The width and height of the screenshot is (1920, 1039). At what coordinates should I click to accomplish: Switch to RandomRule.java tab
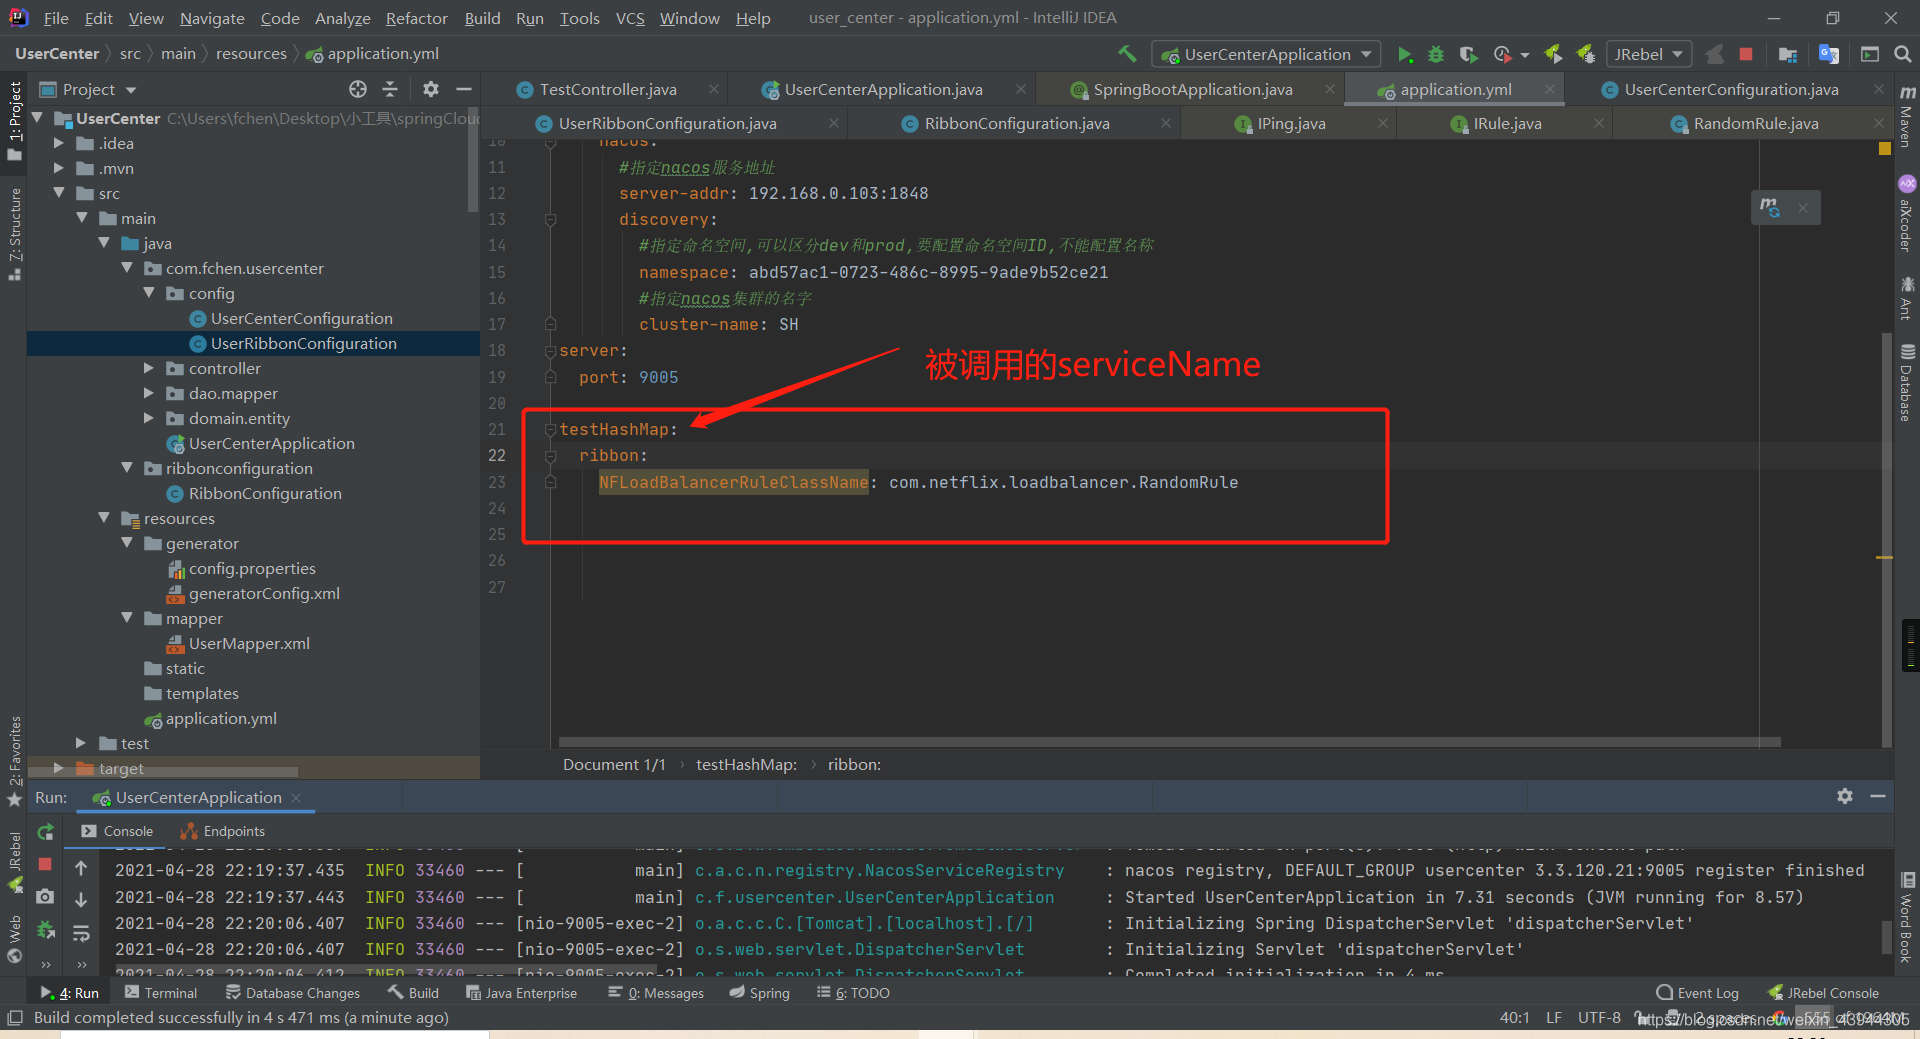coord(1755,124)
